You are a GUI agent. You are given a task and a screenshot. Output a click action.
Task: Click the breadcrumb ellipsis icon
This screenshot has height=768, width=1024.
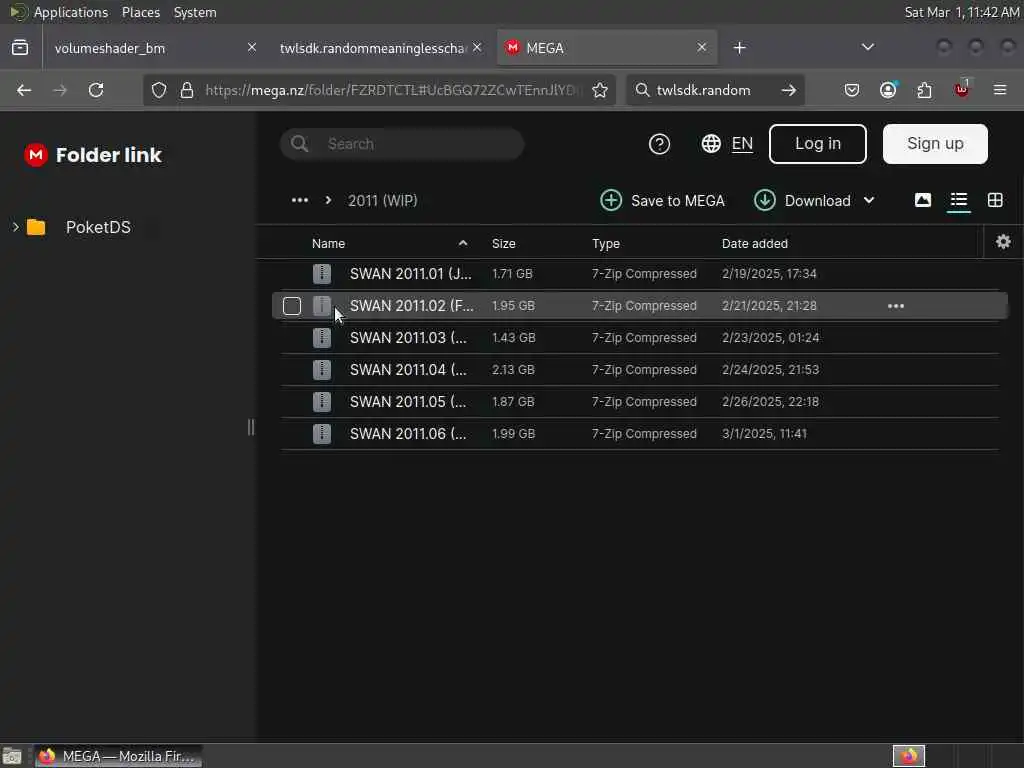[x=300, y=200]
